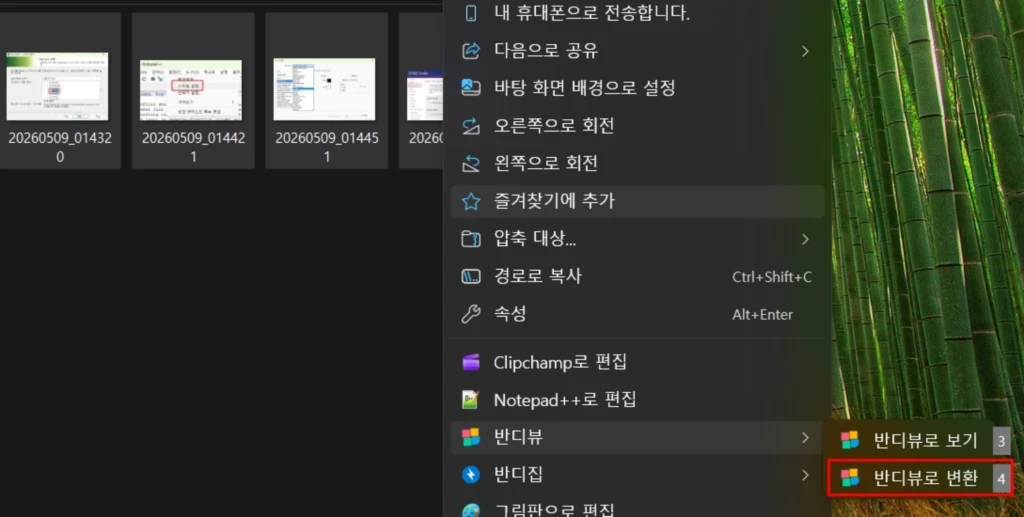
Task: Click the file name 20260509_014320
Action: click(x=59, y=148)
